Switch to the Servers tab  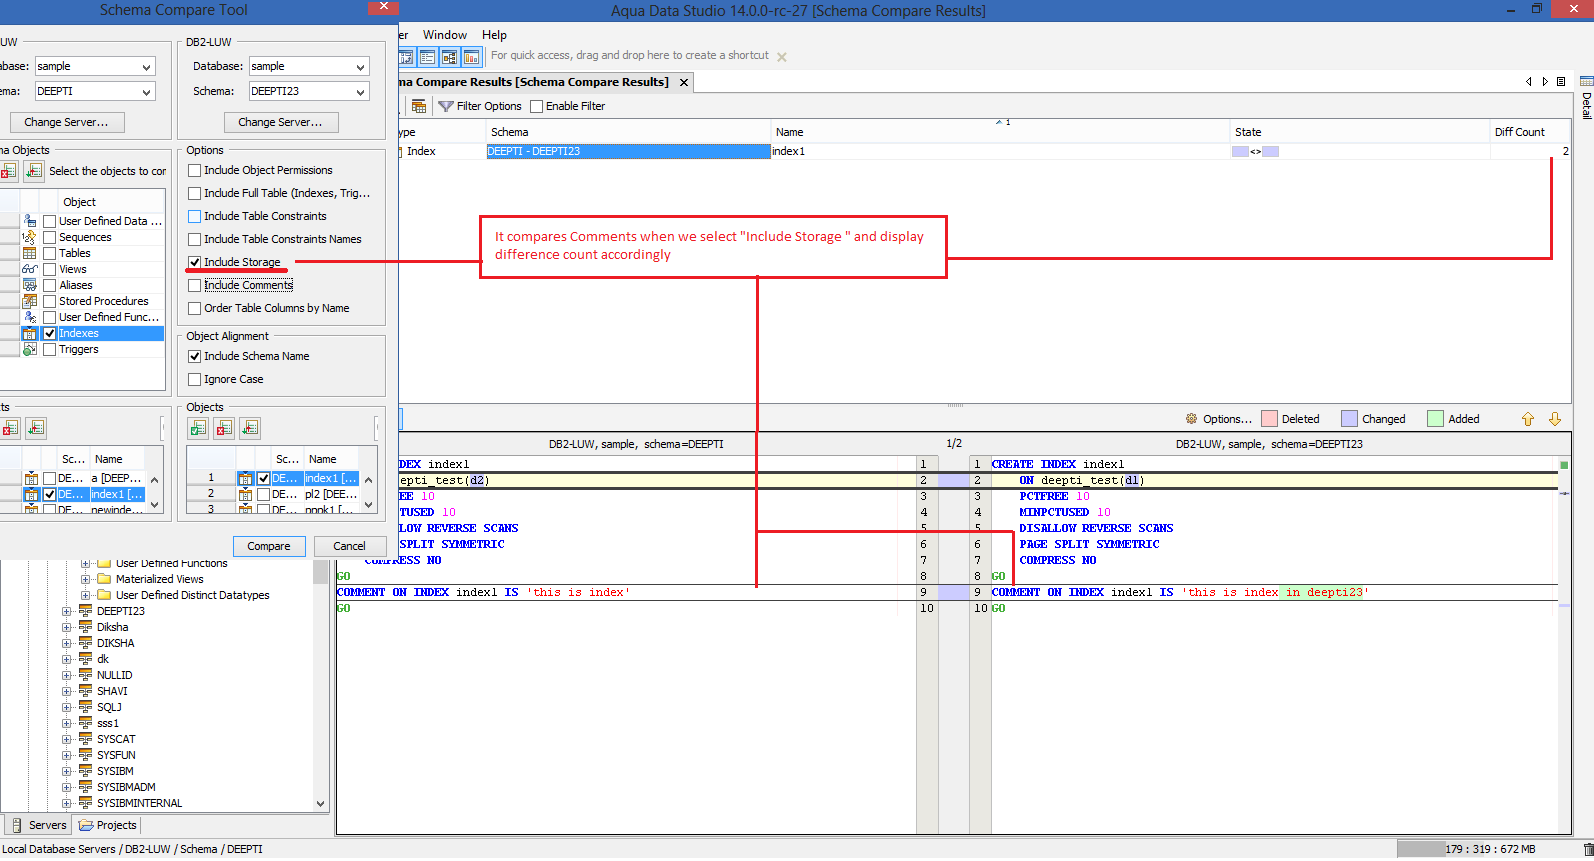(38, 826)
